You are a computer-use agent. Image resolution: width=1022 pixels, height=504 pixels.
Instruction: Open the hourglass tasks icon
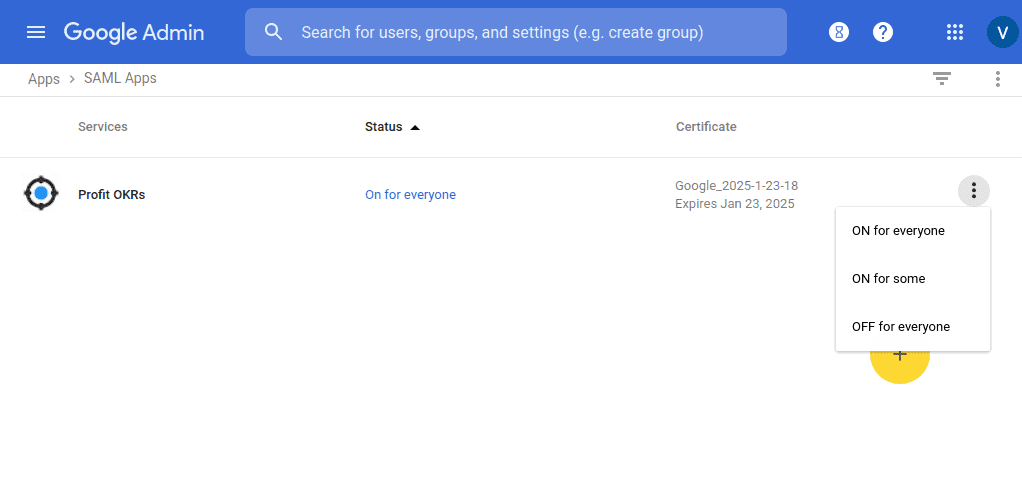tap(839, 32)
